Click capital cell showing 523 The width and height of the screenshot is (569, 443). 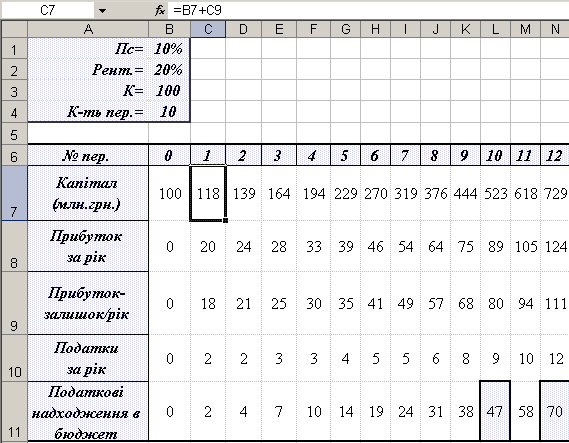pyautogui.click(x=495, y=193)
